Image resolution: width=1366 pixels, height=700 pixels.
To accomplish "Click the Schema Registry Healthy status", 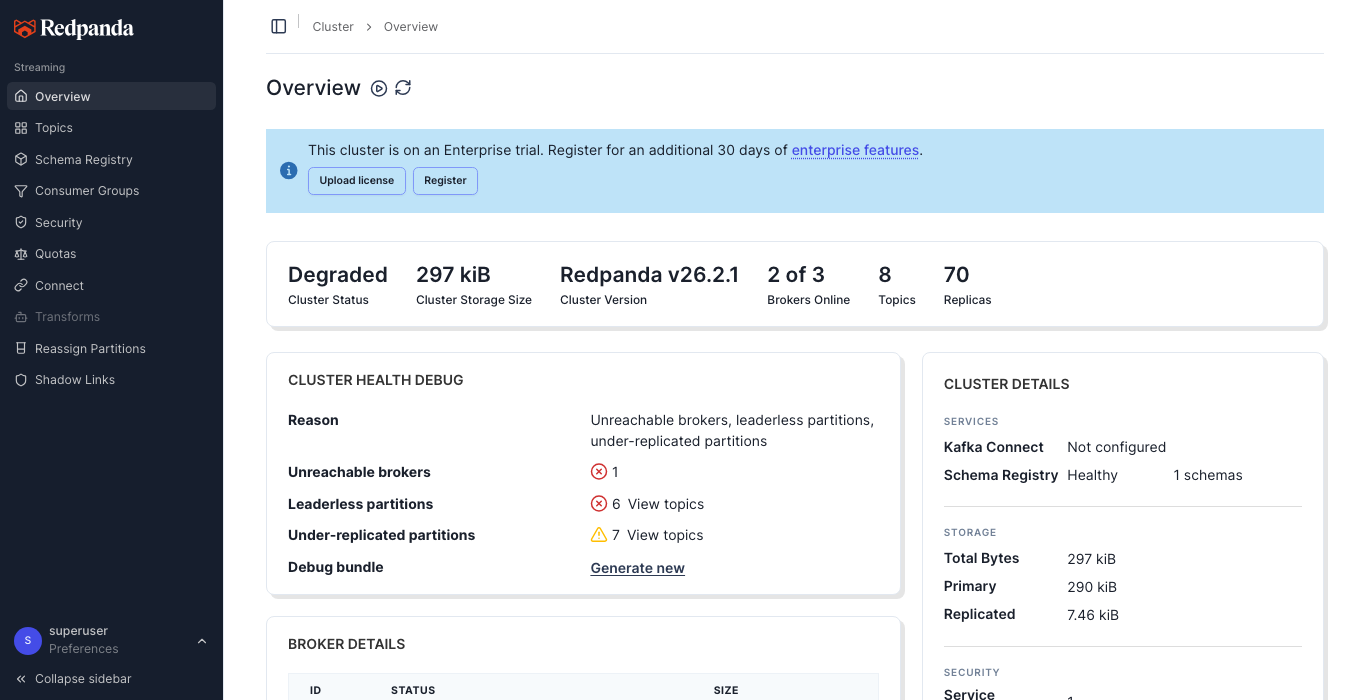I will (x=1092, y=475).
